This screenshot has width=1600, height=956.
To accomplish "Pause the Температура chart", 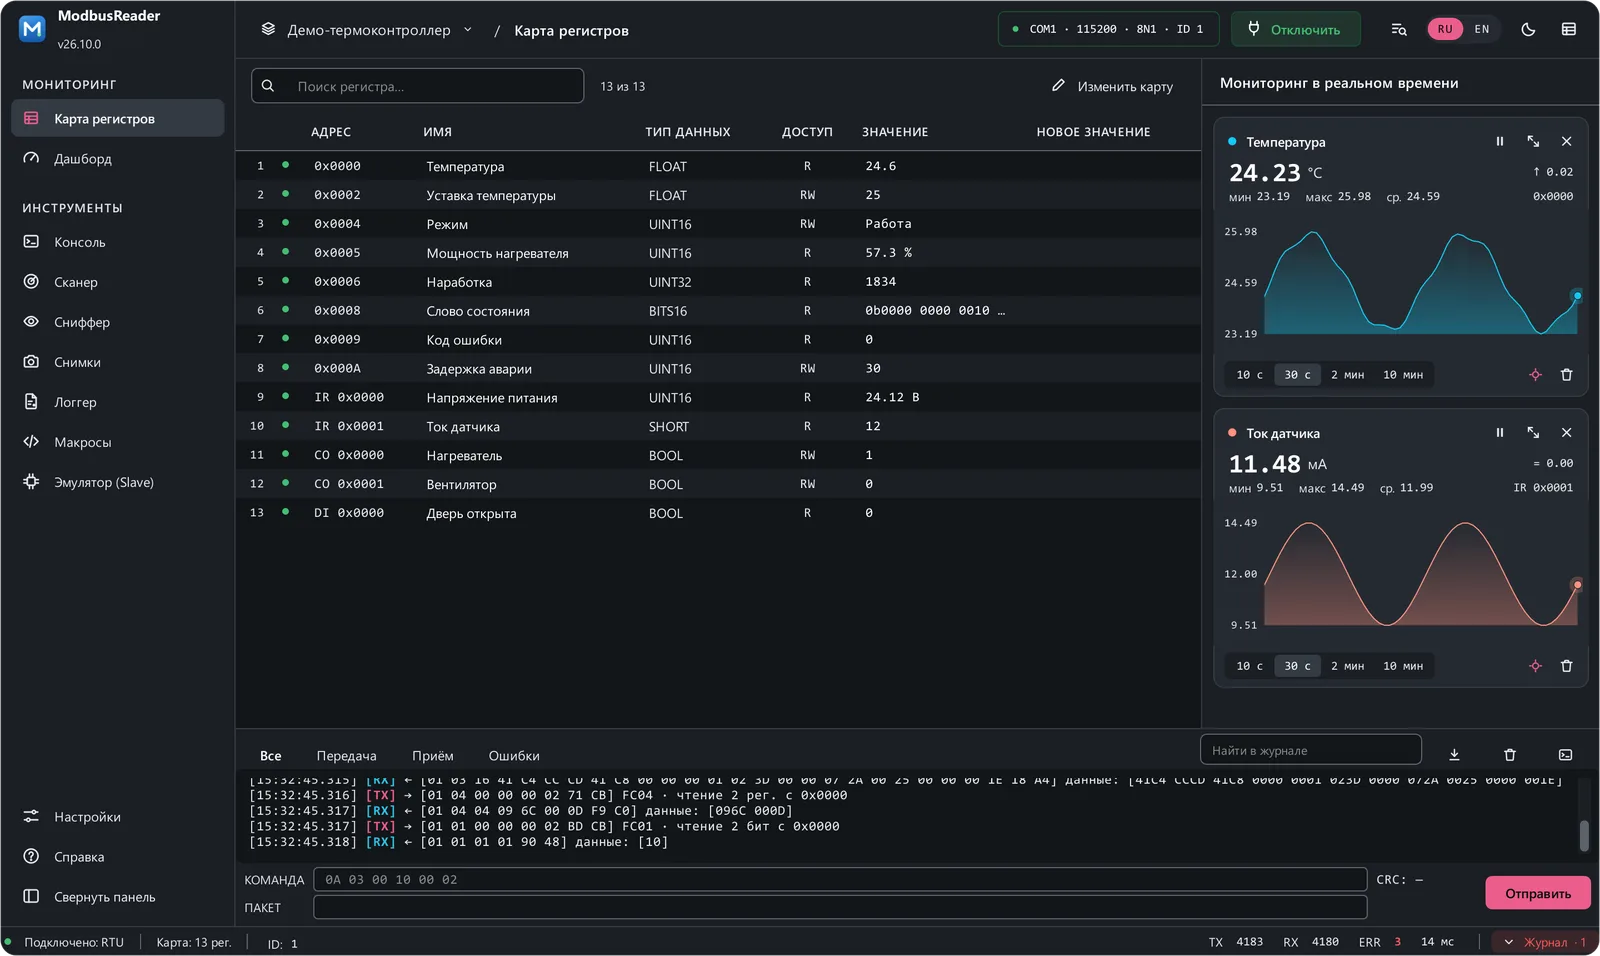I will 1499,142.
